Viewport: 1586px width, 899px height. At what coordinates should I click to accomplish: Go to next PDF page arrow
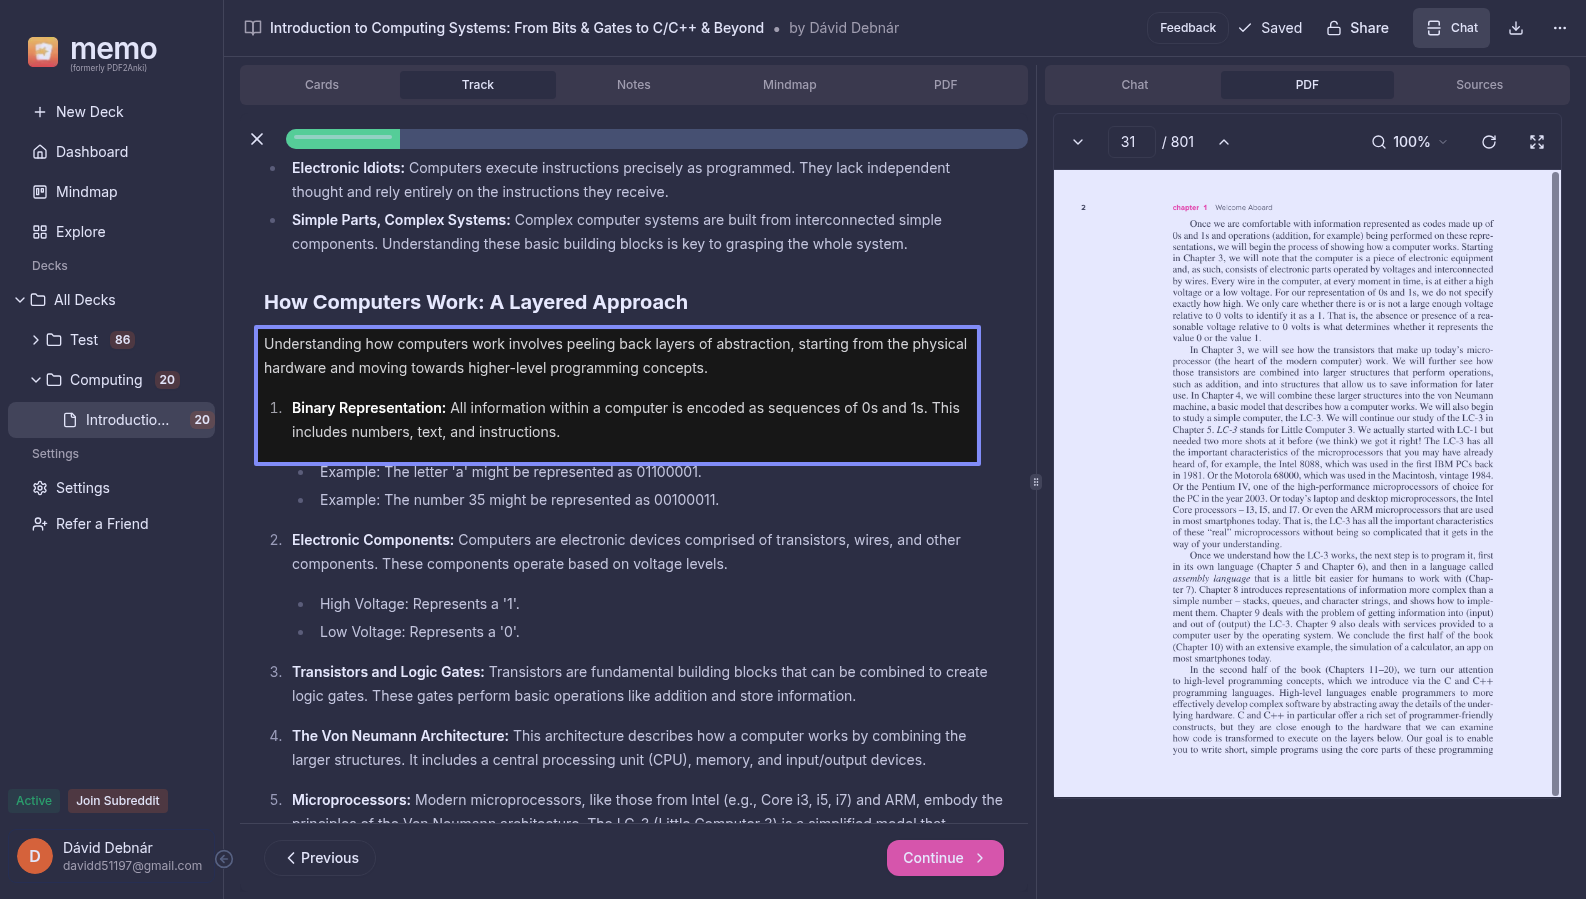[x=1078, y=142]
